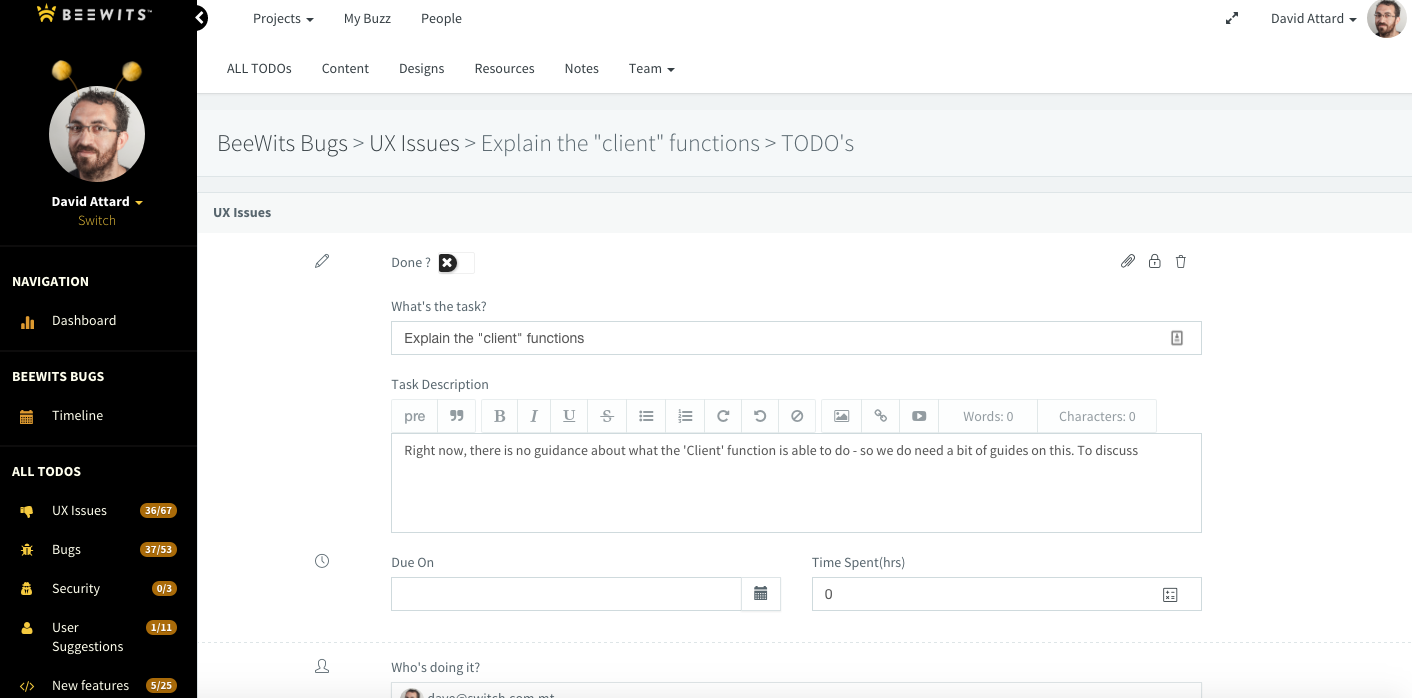Open the Resources tab
Image resolution: width=1412 pixels, height=698 pixels.
(504, 68)
